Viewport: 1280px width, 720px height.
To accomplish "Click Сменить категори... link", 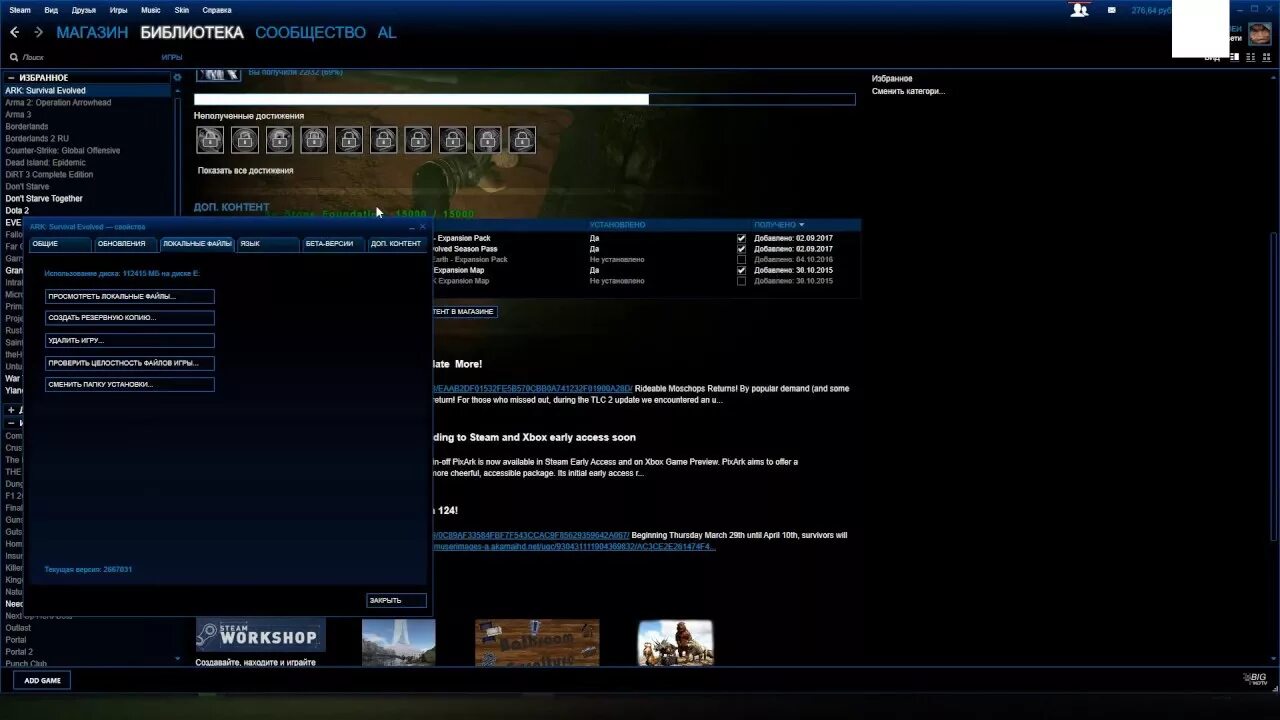I will (908, 91).
